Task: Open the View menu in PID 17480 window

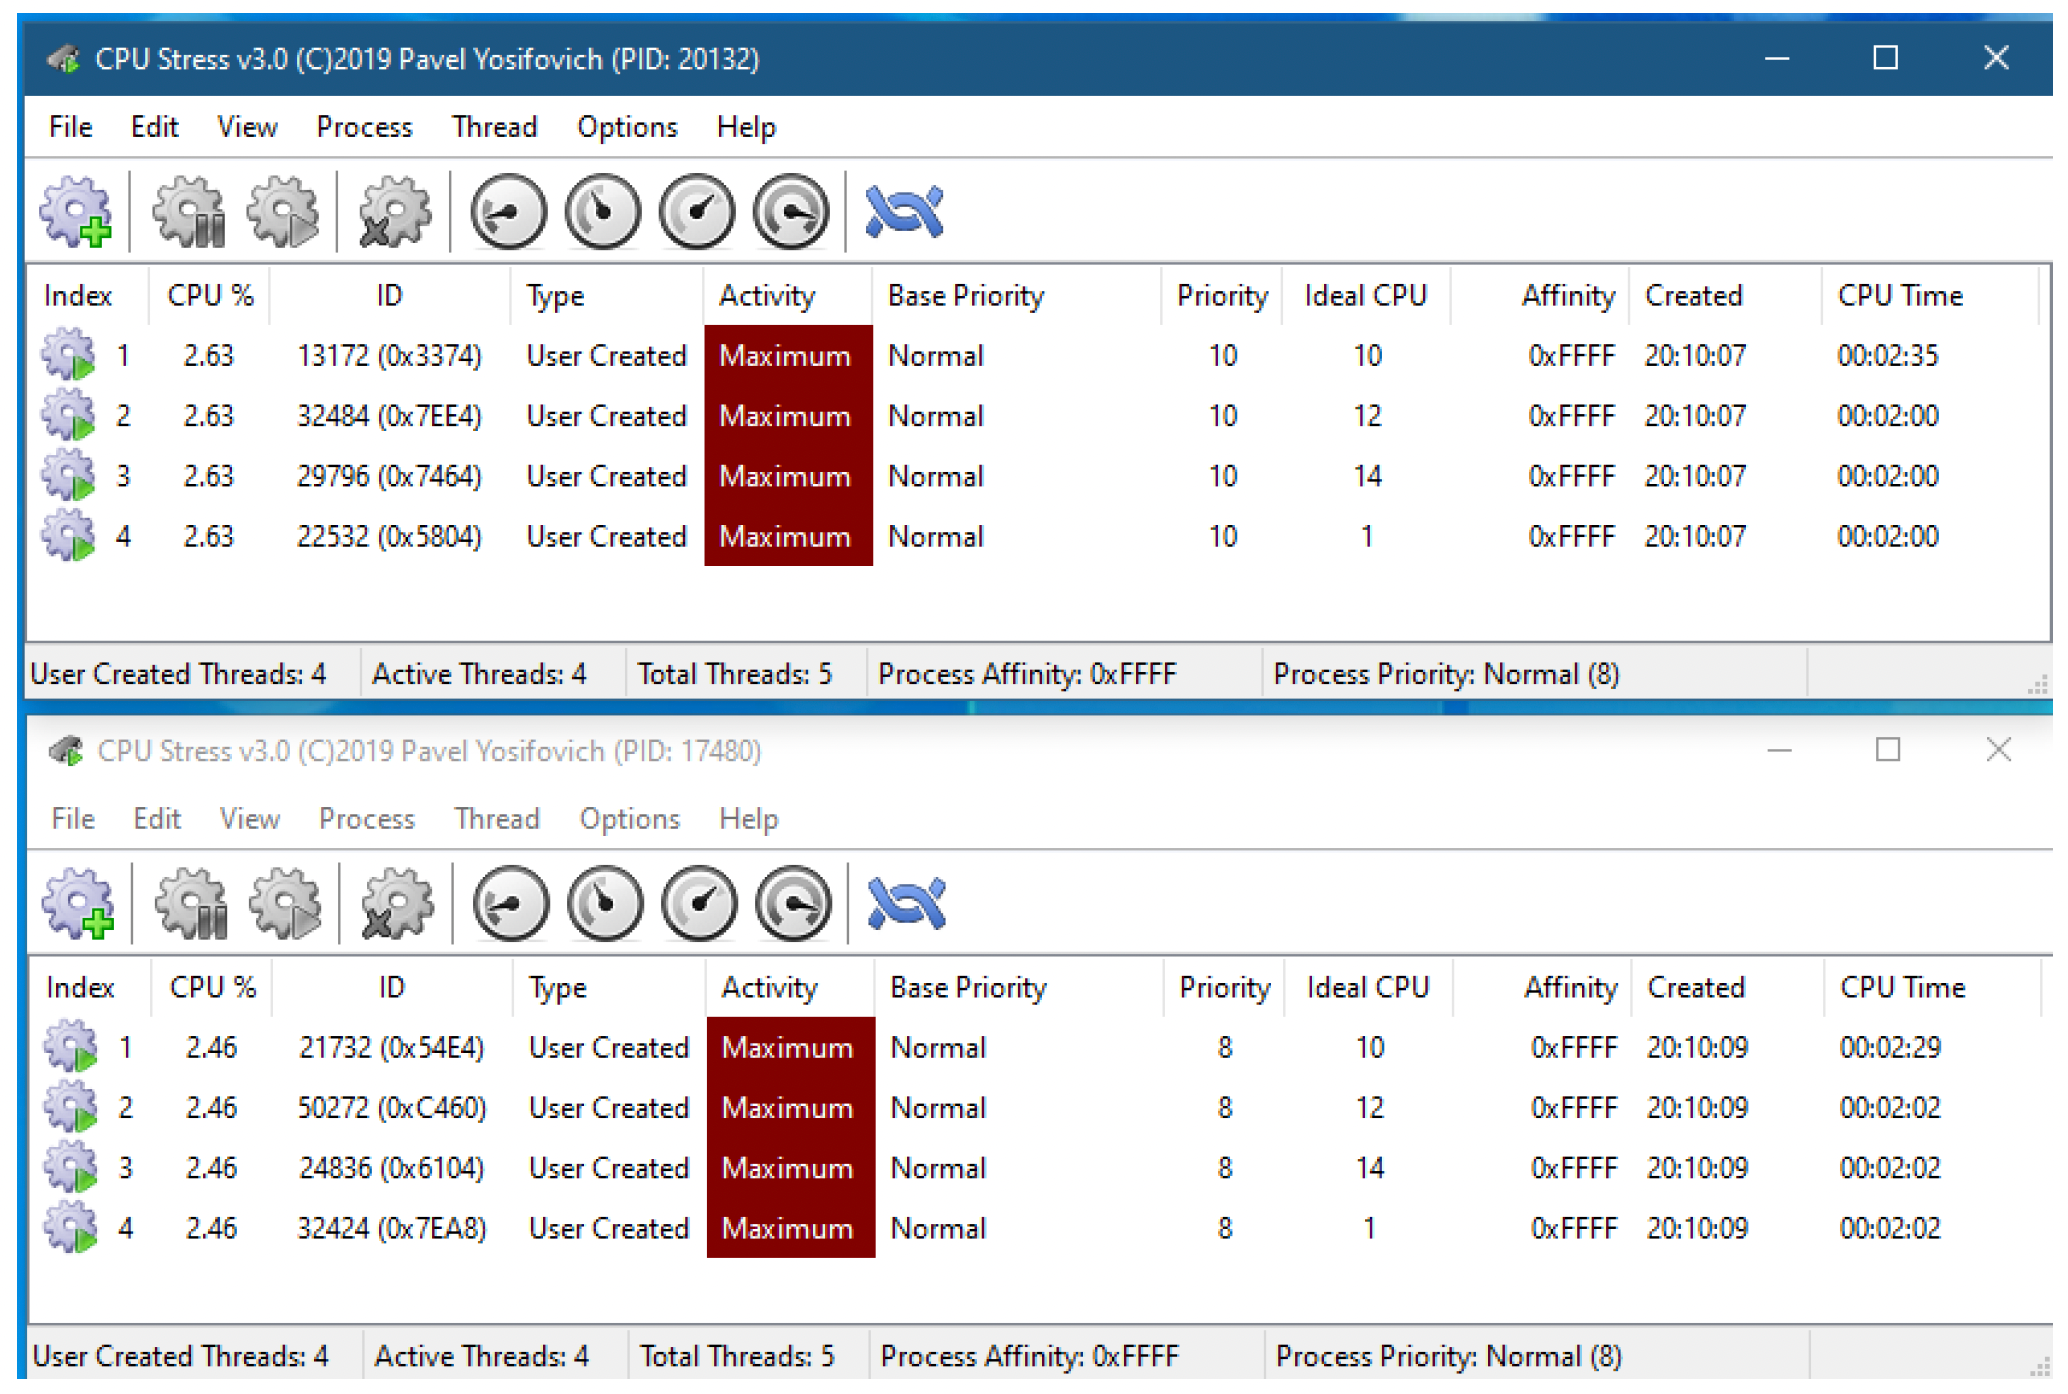Action: (249, 819)
